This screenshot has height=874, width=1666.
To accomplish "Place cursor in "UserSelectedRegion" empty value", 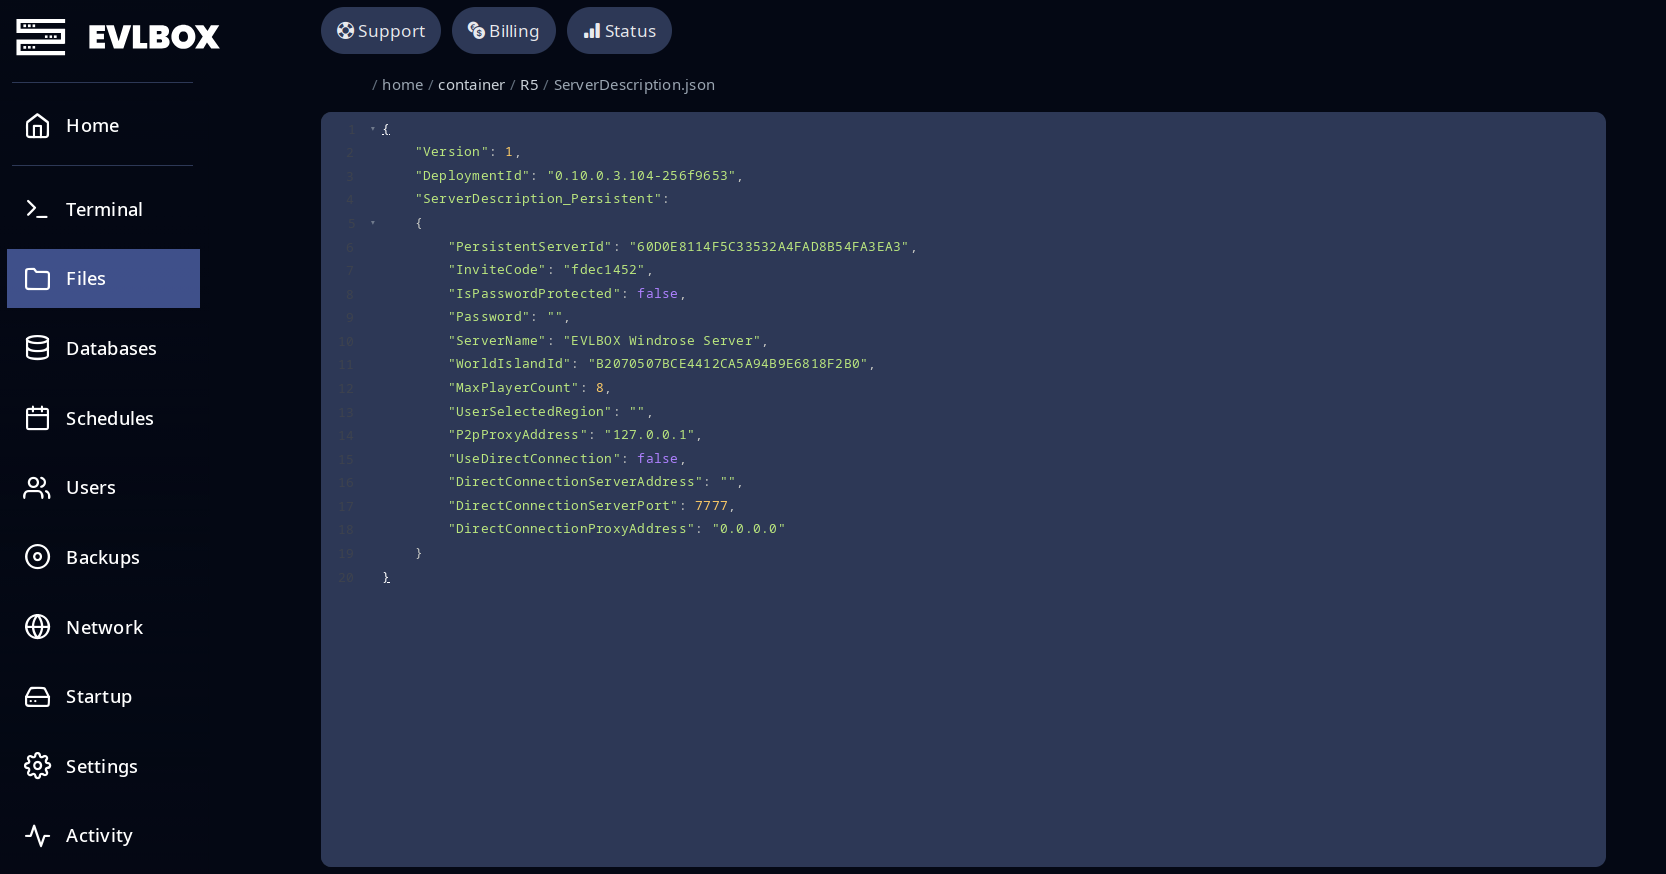I will click(x=638, y=412).
